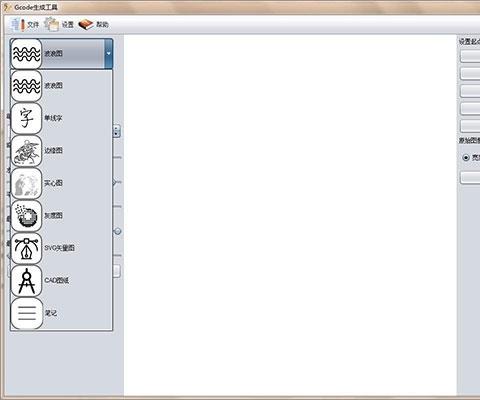Image resolution: width=480 pixels, height=400 pixels.
Task: Pick the 实心图 solid image option
Action: pos(62,183)
